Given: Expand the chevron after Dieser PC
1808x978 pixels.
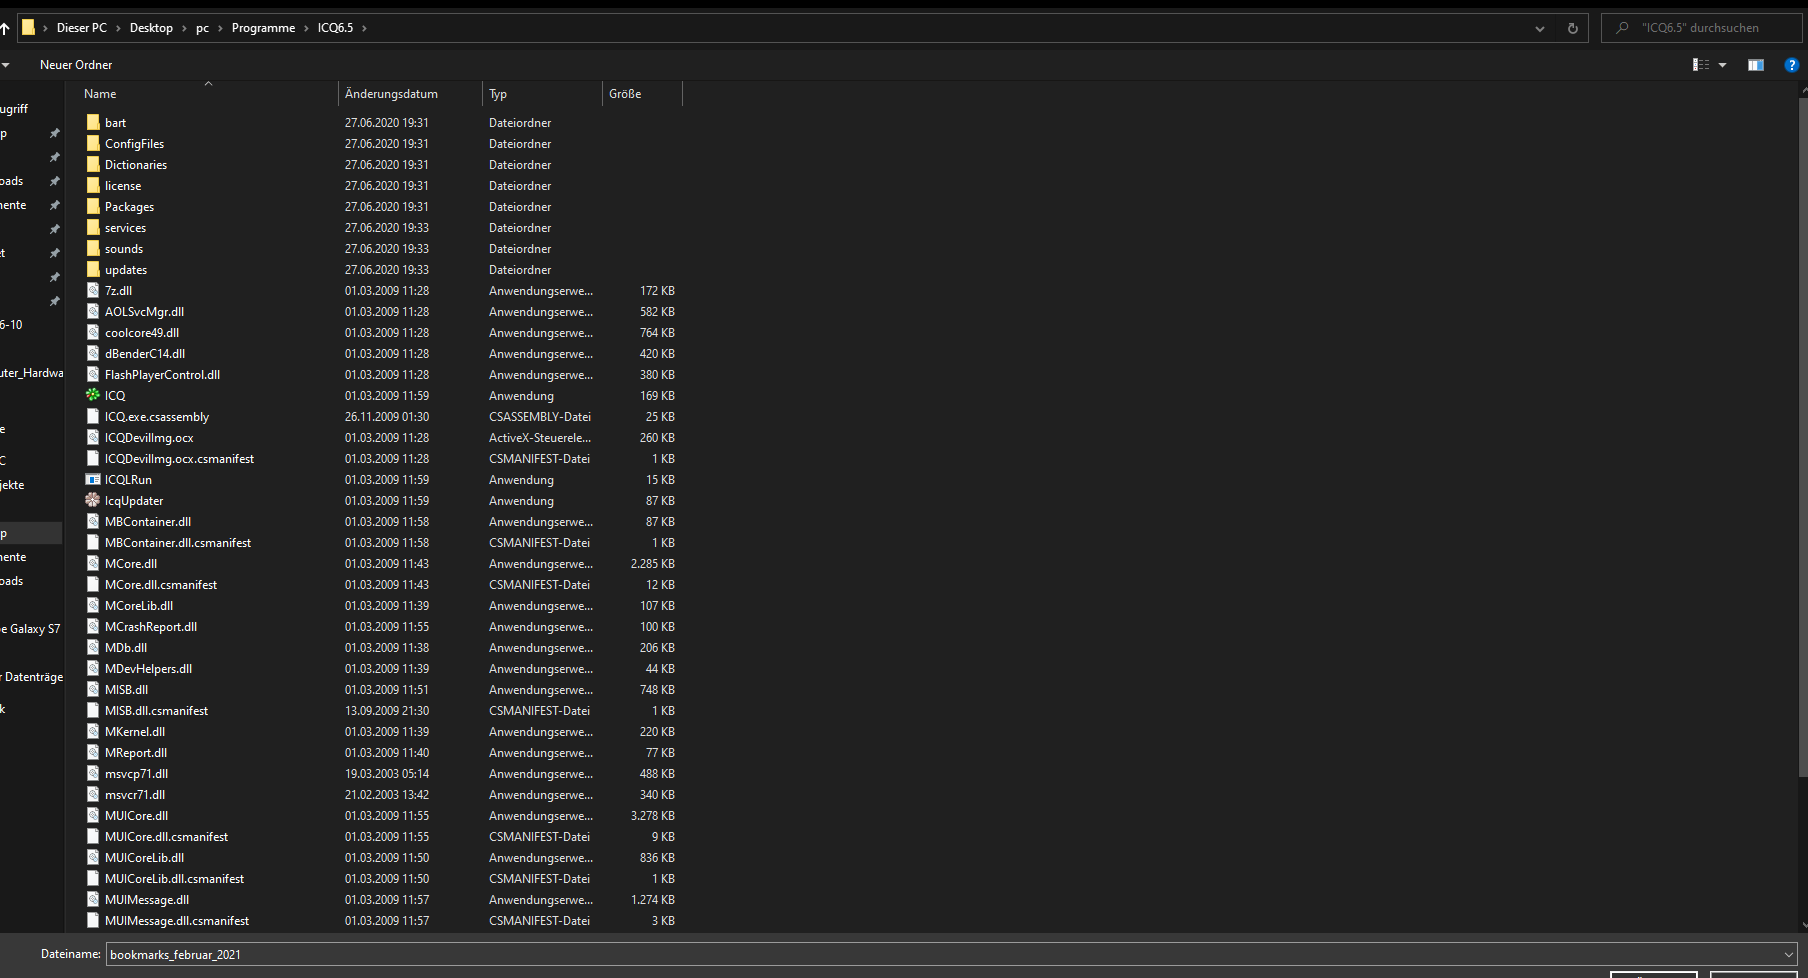Looking at the screenshot, I should [118, 28].
